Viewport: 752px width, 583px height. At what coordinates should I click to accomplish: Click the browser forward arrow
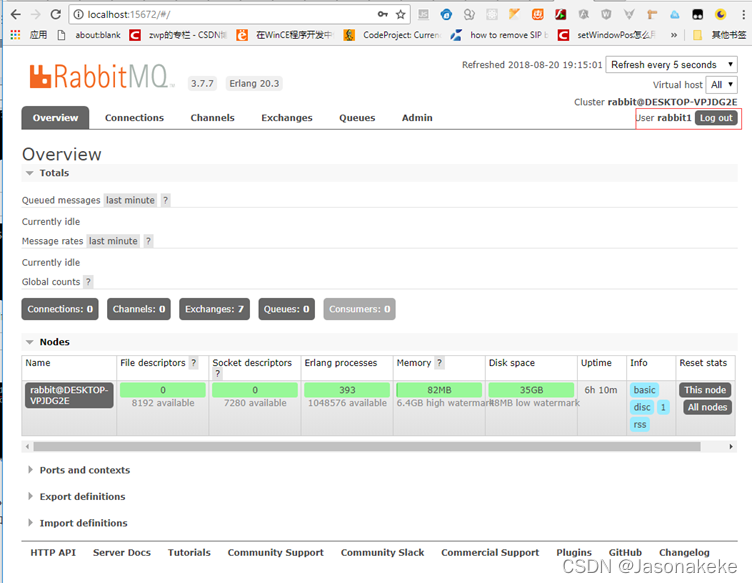[35, 14]
